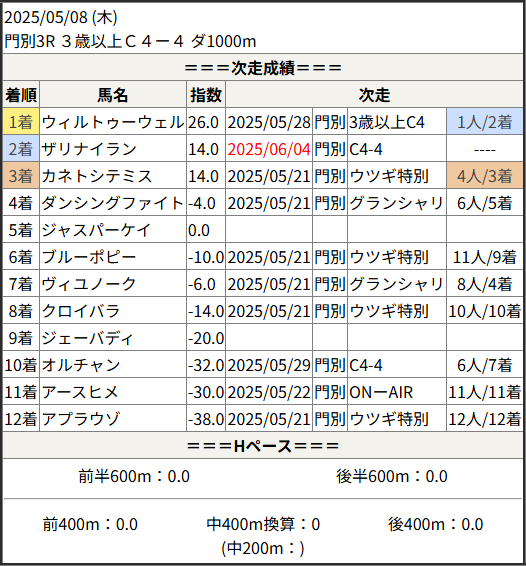Click ブルーポピー index value -10.0
This screenshot has height=566, width=526.
pyautogui.click(x=206, y=257)
